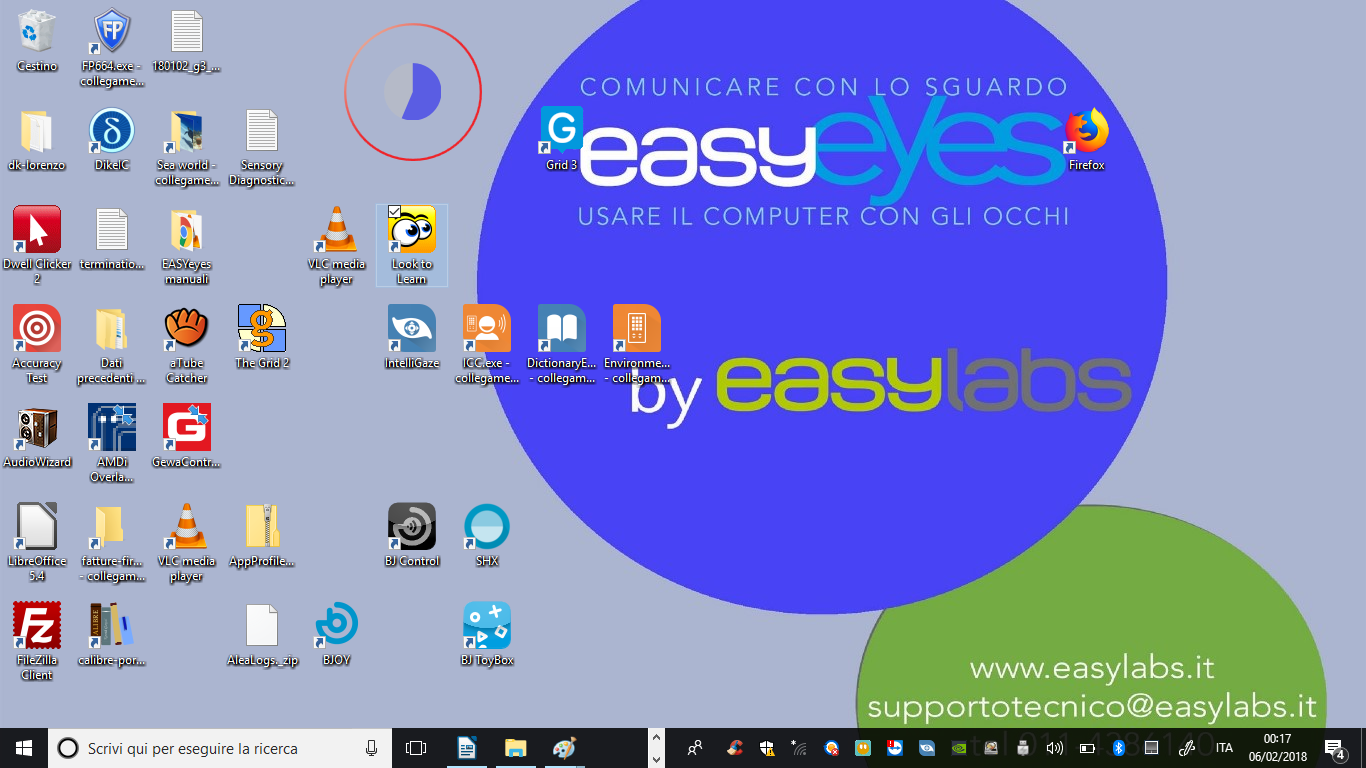Viewport: 1366px width, 768px height.
Task: Open TeamViewer tray icon
Action: point(895,748)
